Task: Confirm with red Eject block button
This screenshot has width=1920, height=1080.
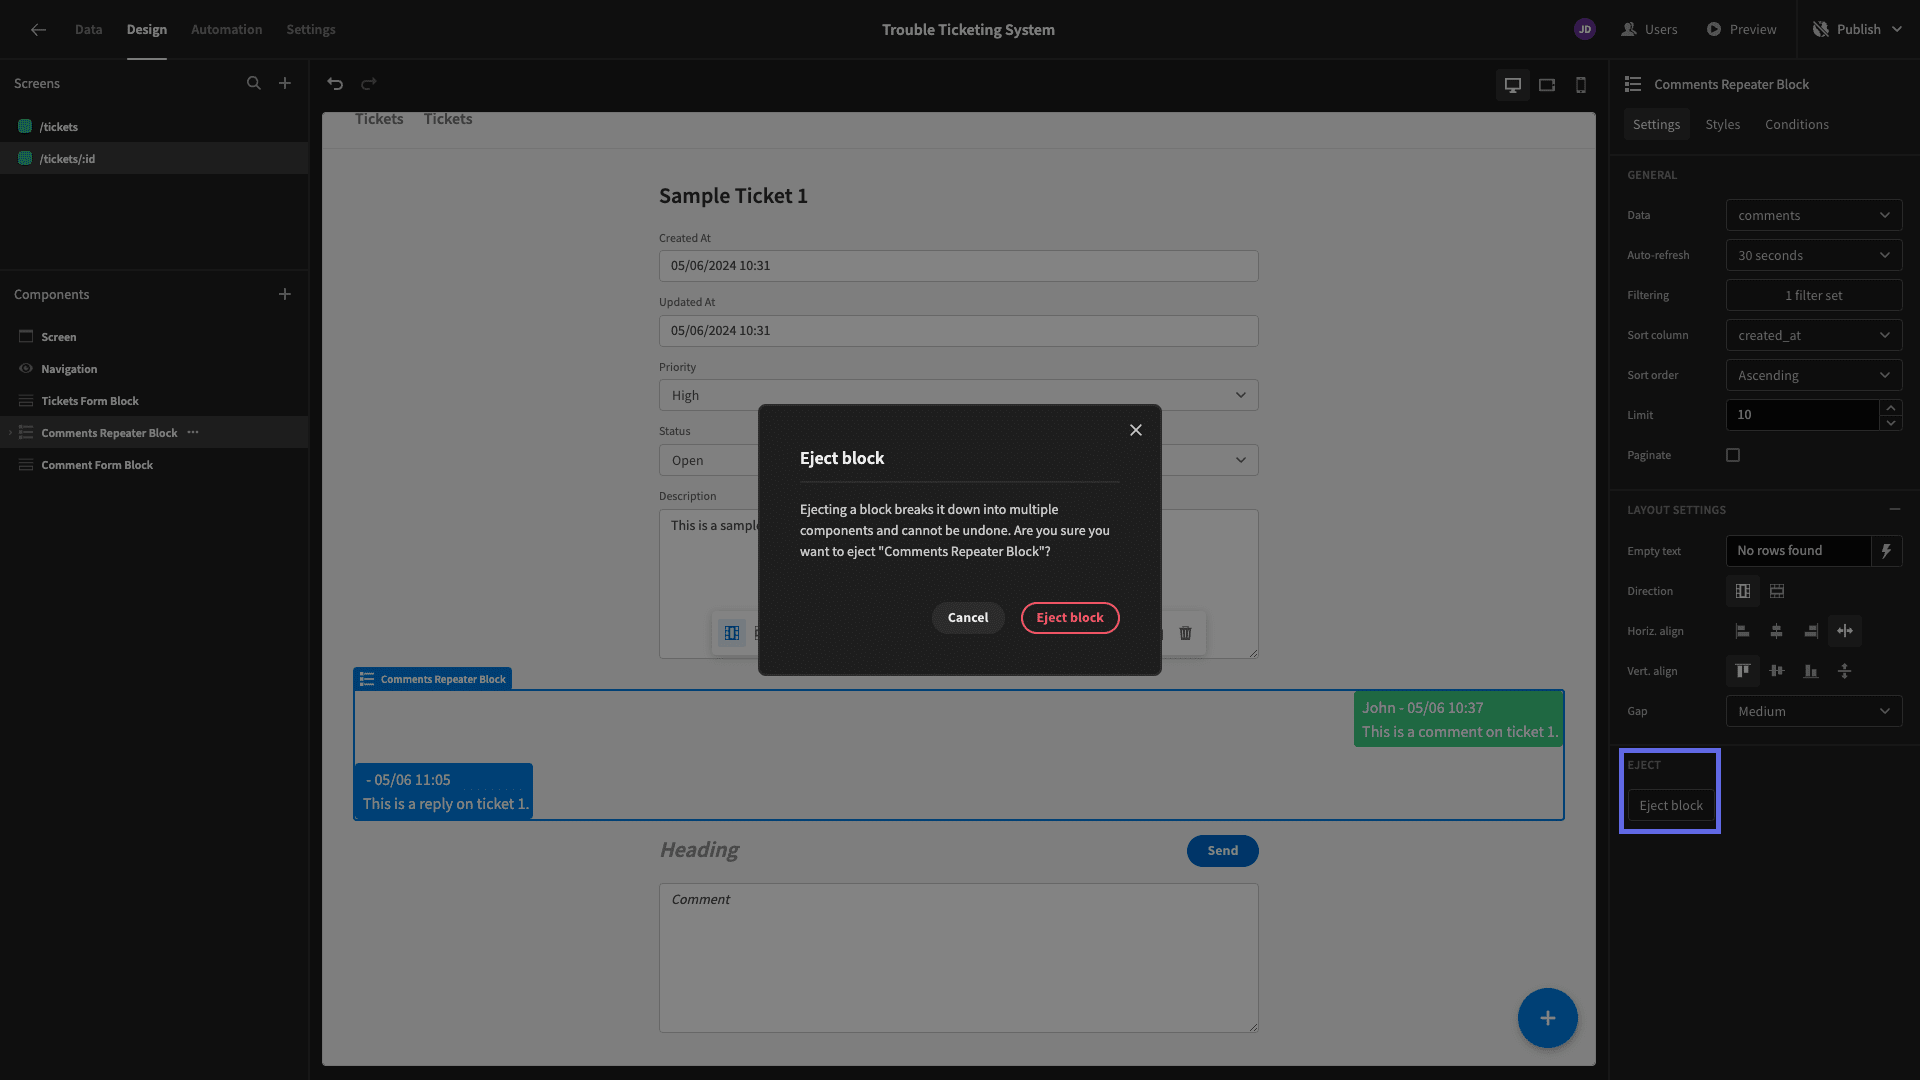Action: tap(1070, 618)
